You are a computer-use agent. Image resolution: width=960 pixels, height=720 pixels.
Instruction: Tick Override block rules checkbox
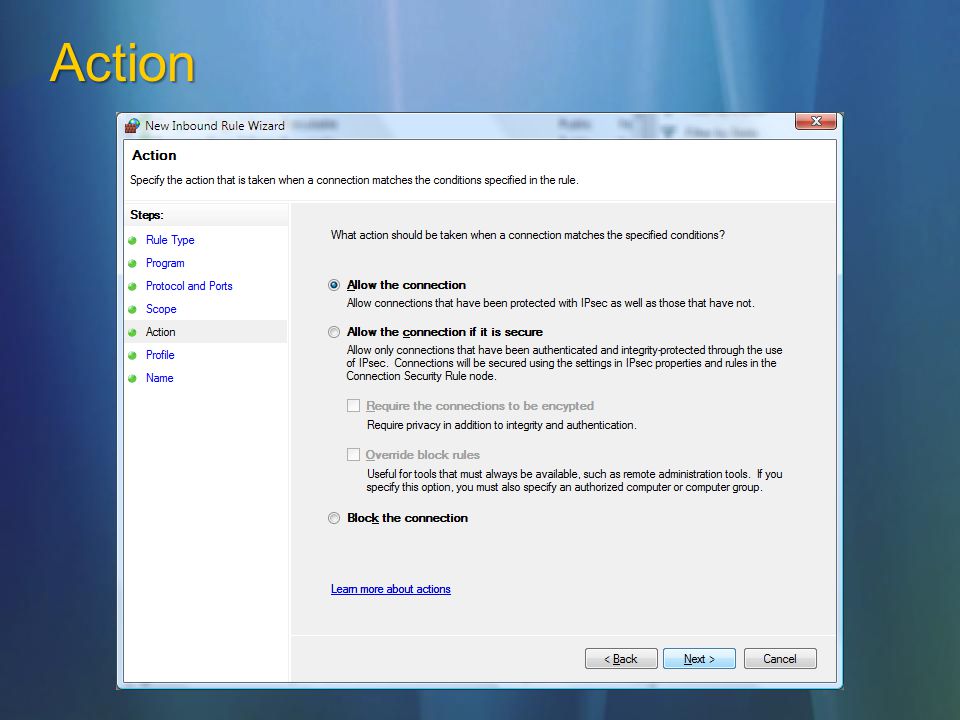click(353, 454)
